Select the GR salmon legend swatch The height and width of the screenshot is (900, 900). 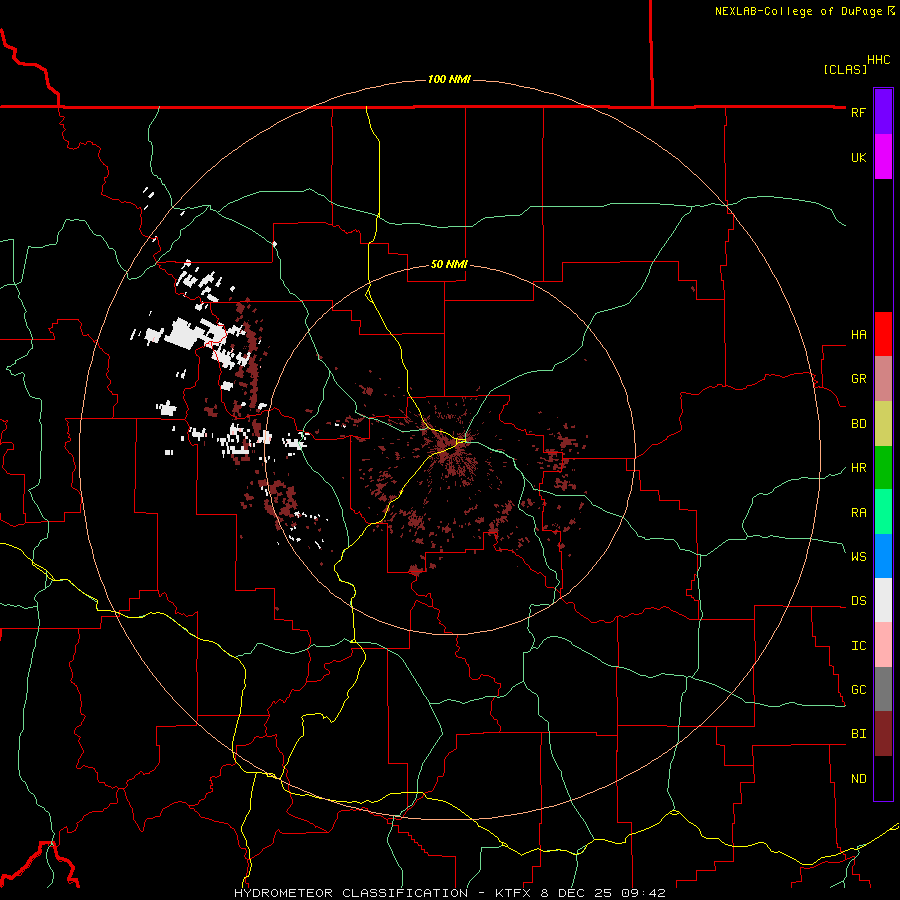[883, 379]
